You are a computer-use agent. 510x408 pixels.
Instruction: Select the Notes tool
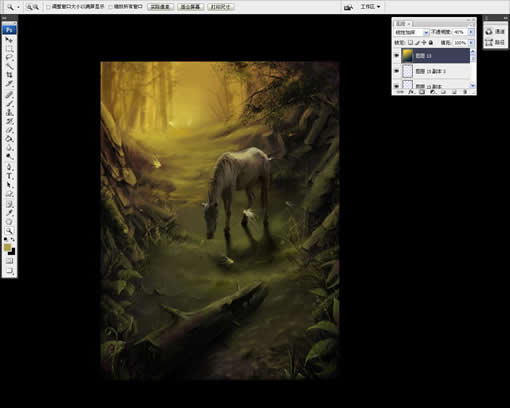point(9,204)
